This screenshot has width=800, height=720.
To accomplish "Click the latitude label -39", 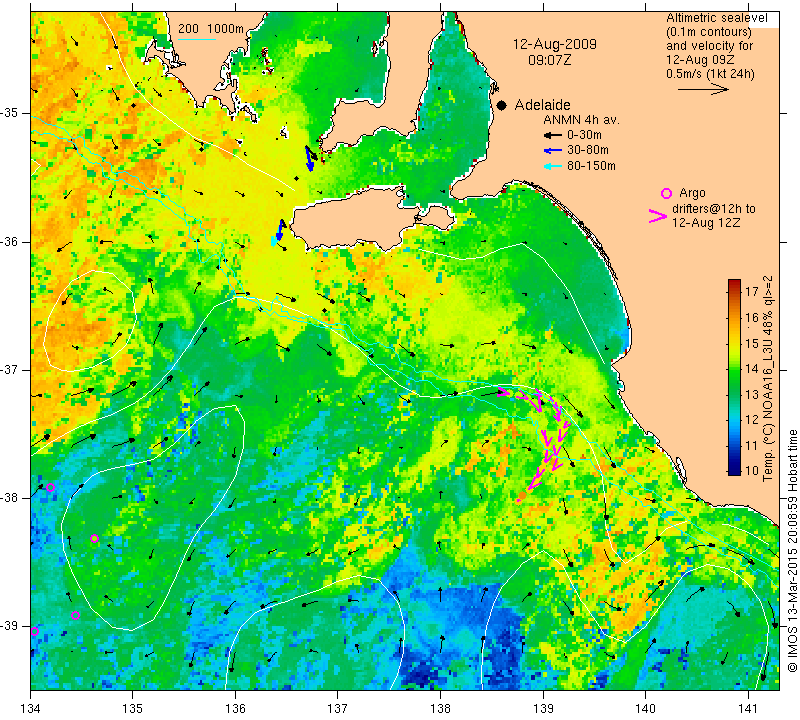I will (10, 626).
